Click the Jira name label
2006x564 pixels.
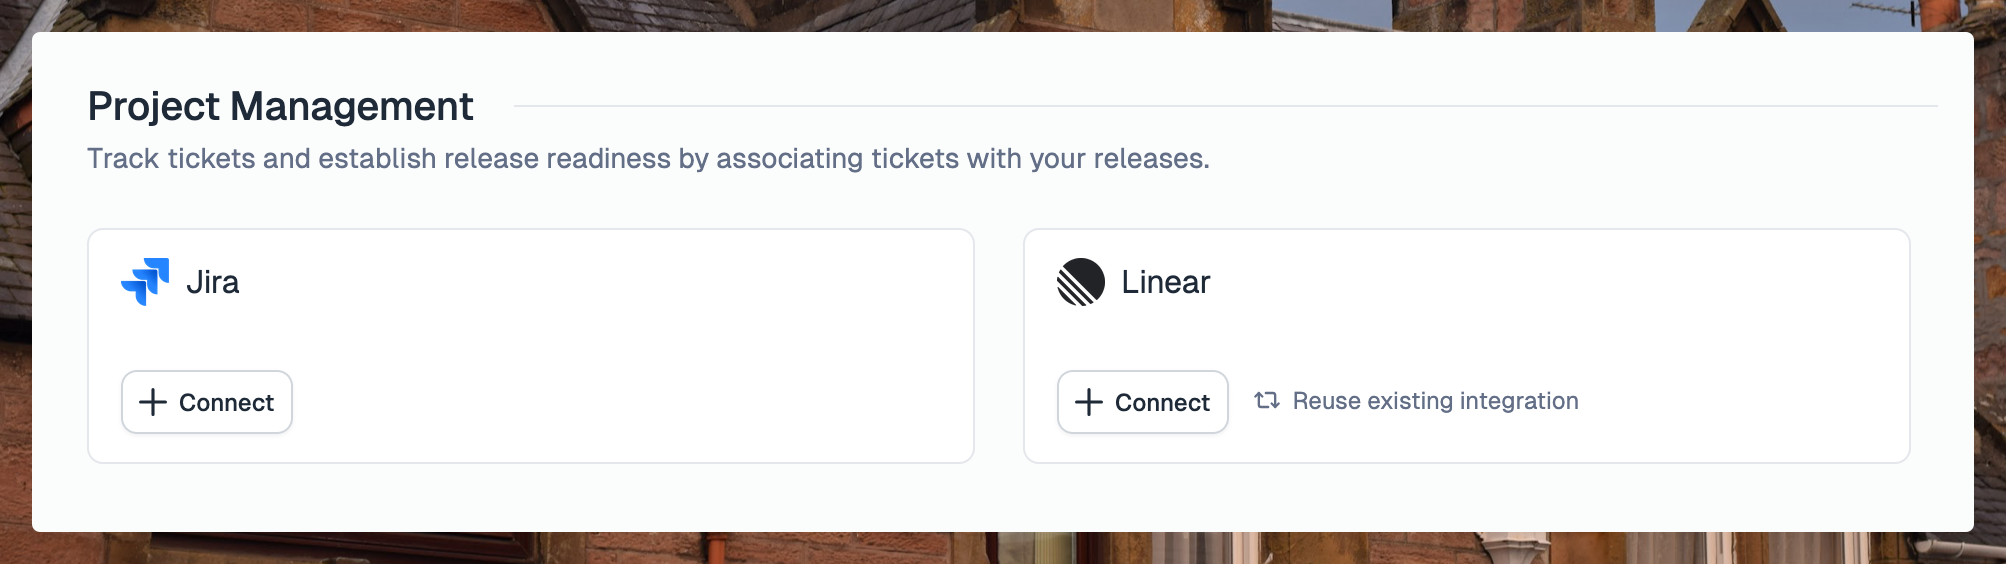coord(213,282)
